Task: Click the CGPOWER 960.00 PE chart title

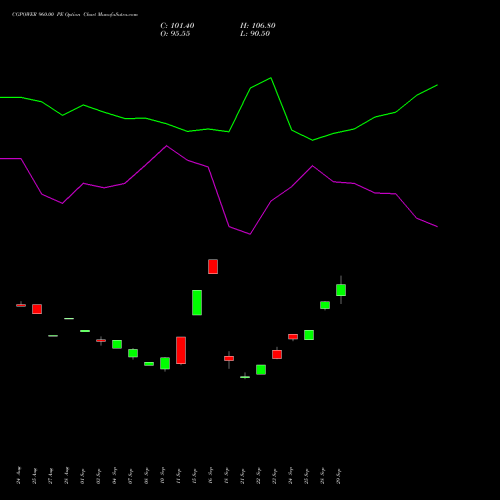Action: (75, 14)
